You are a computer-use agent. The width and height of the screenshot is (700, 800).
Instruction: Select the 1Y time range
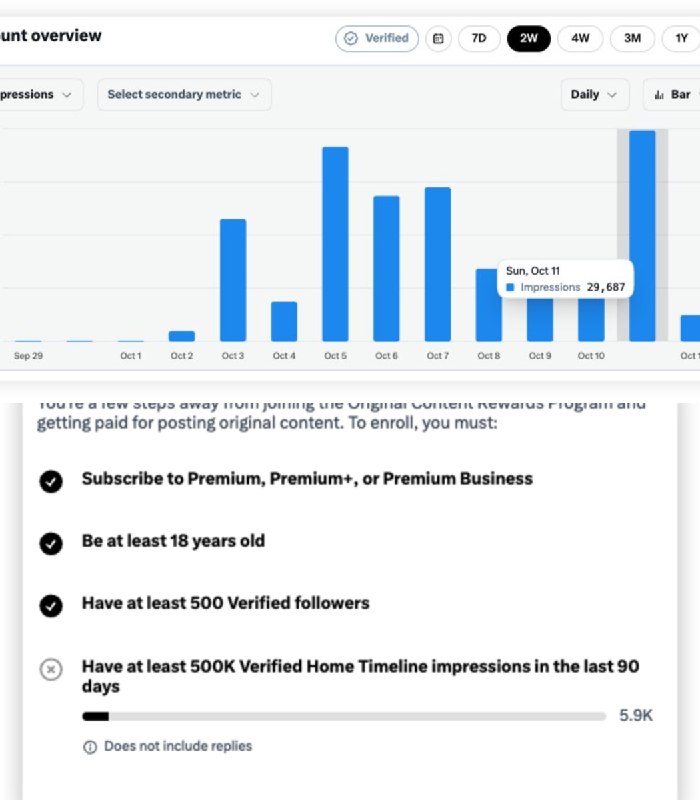point(681,39)
